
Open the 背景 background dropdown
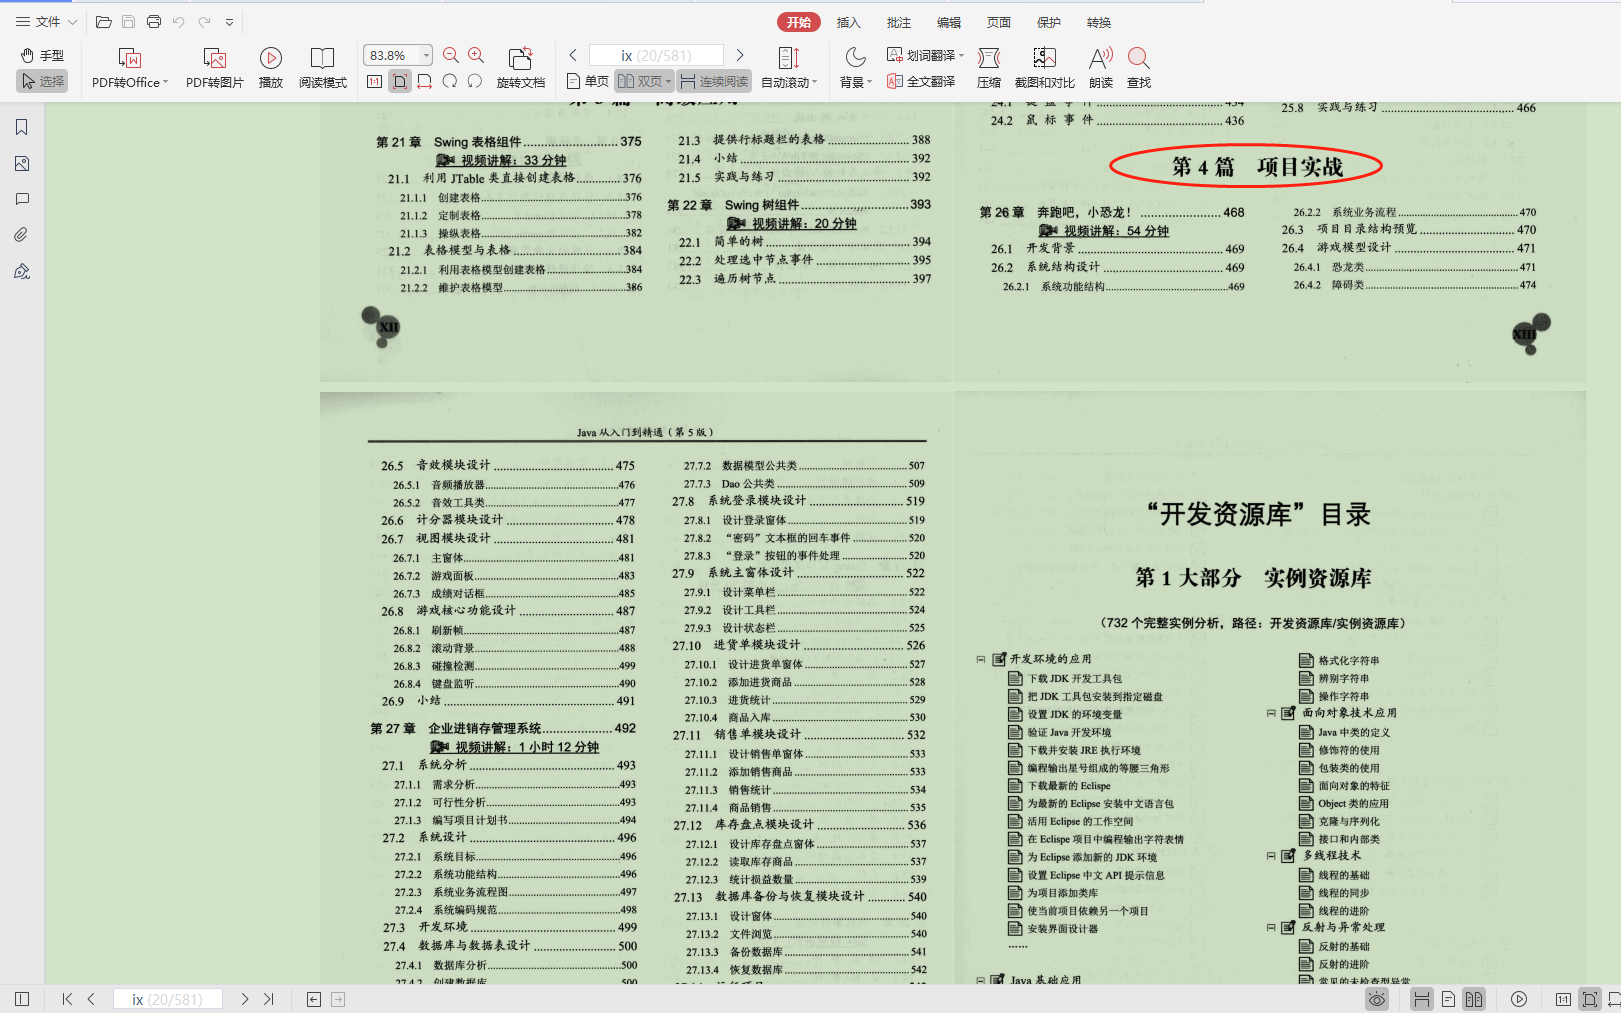click(x=856, y=68)
